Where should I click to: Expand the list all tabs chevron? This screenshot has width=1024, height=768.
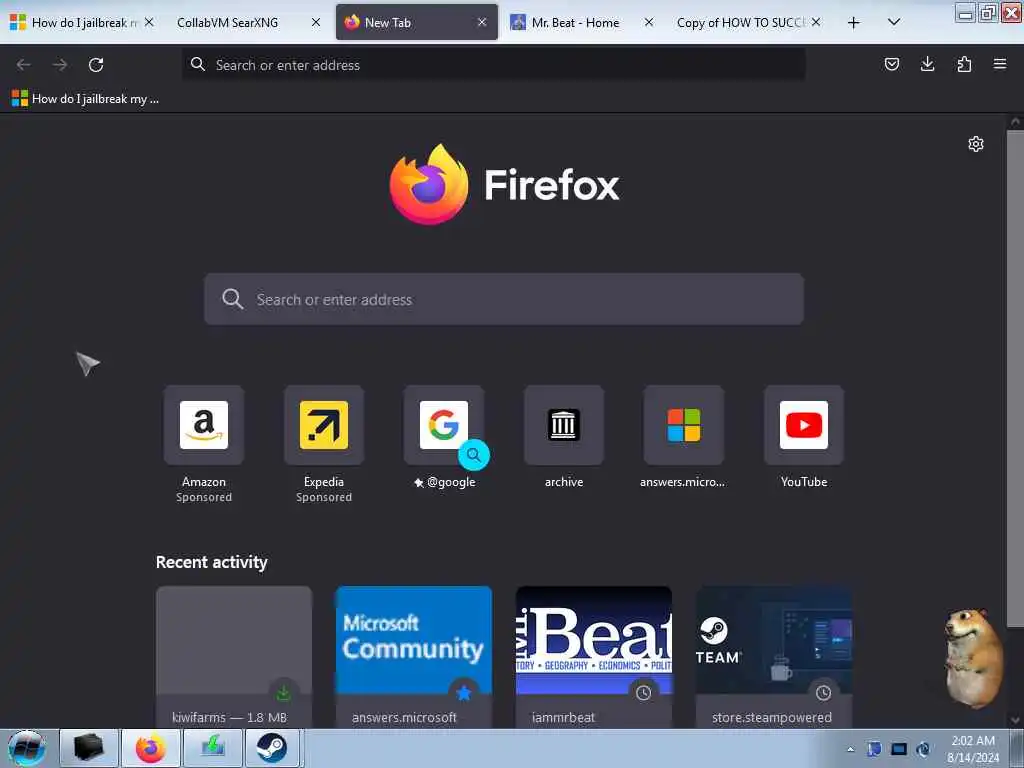coord(894,22)
